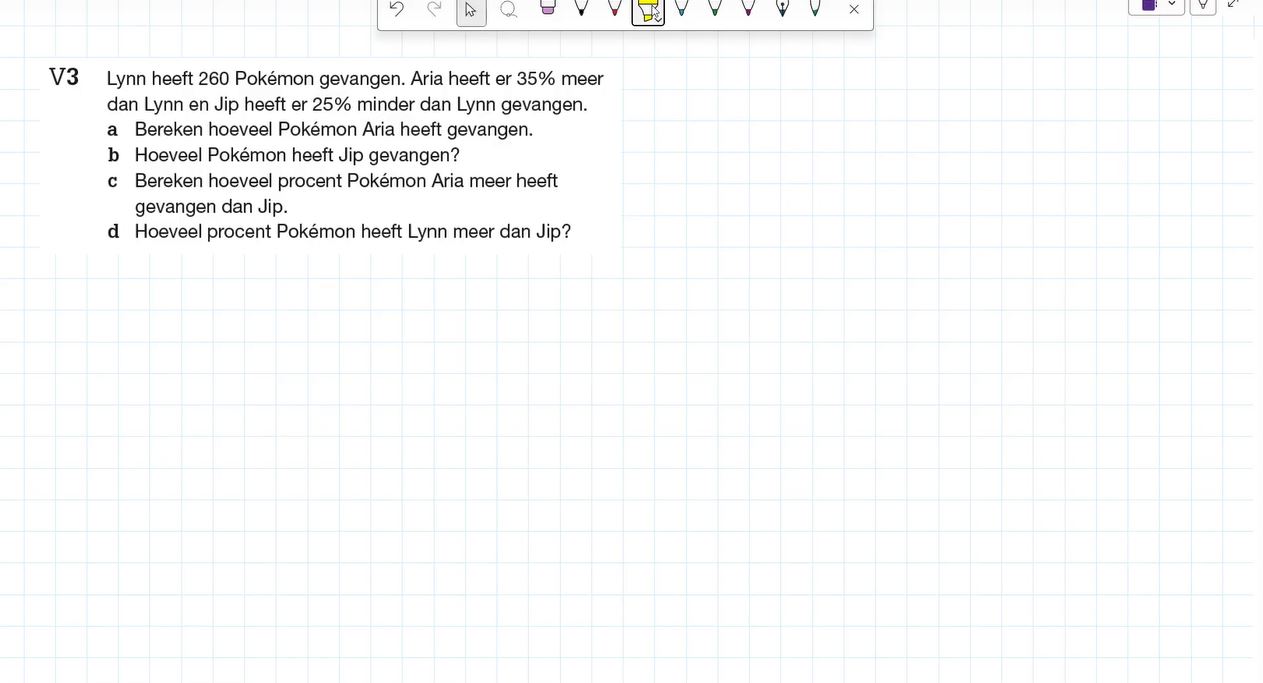Click the pen mode button top right

pyautogui.click(x=1203, y=5)
